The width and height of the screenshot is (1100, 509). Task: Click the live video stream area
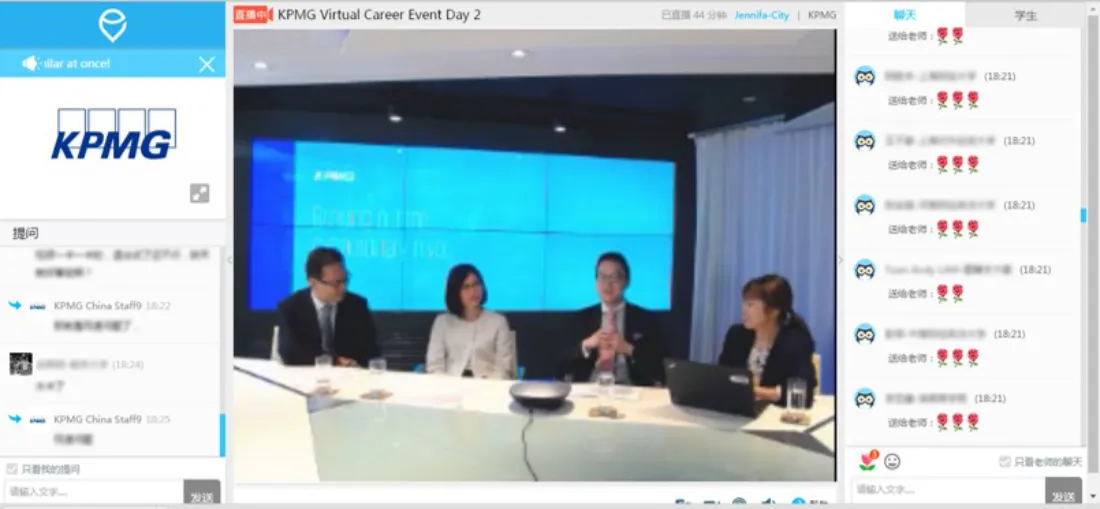pos(535,256)
